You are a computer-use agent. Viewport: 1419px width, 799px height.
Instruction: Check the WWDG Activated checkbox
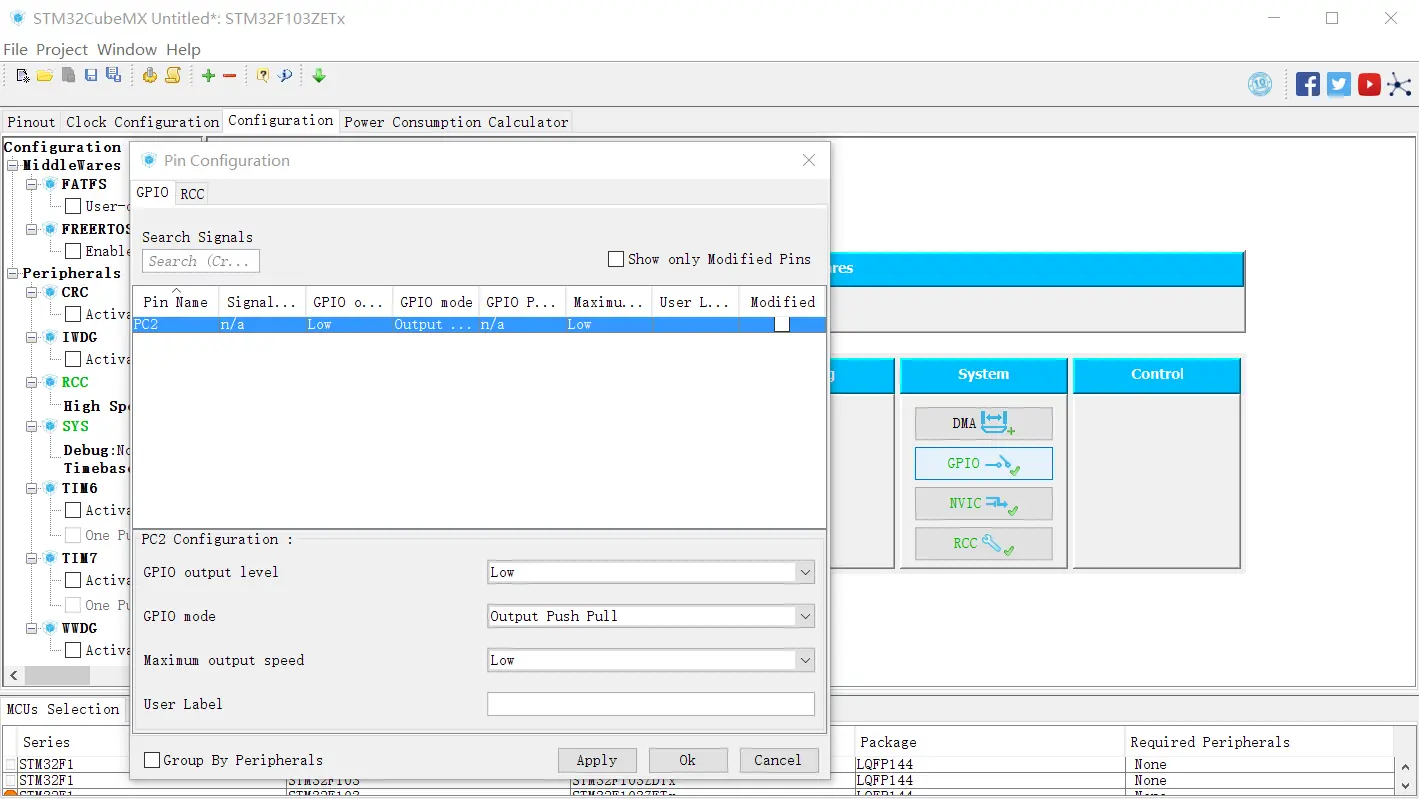pos(73,650)
